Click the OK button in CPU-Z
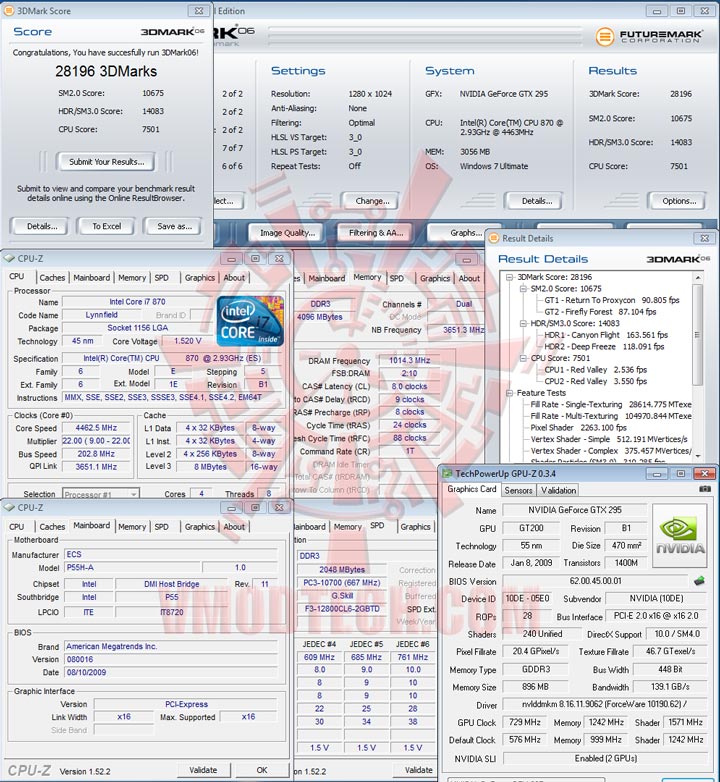Screen dimensions: 720x782 click(x=262, y=770)
